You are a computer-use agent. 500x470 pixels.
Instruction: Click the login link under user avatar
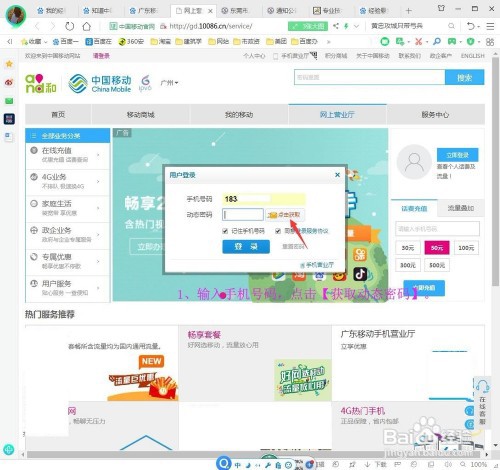(x=457, y=155)
